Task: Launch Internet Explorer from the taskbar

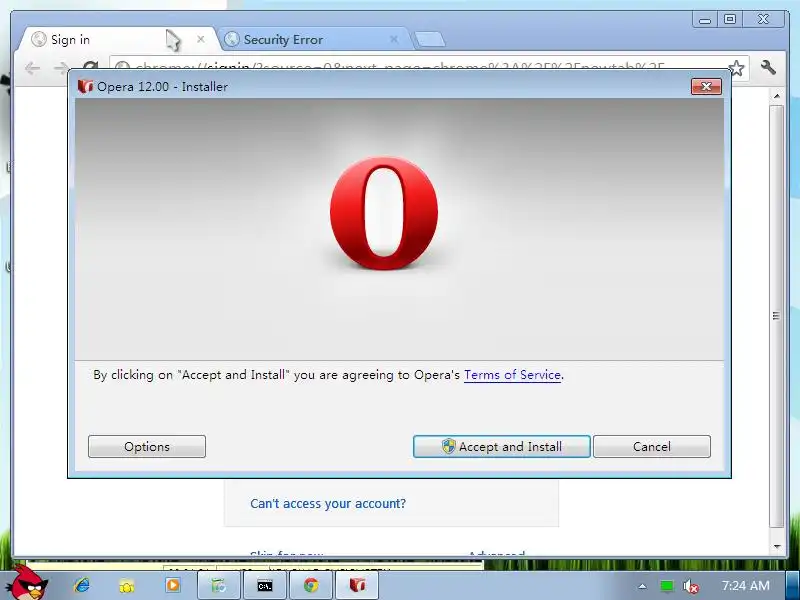Action: click(82, 585)
